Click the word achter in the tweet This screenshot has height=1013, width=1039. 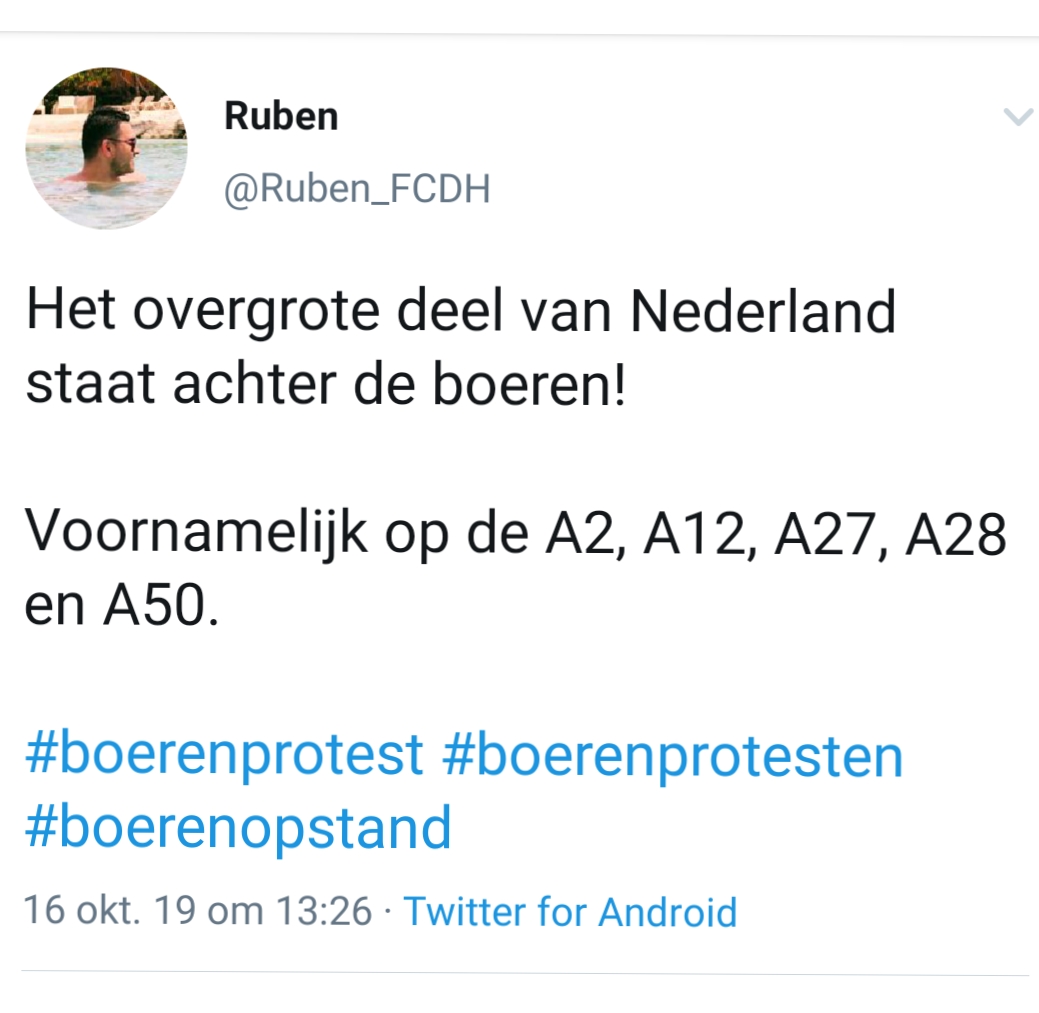click(254, 384)
